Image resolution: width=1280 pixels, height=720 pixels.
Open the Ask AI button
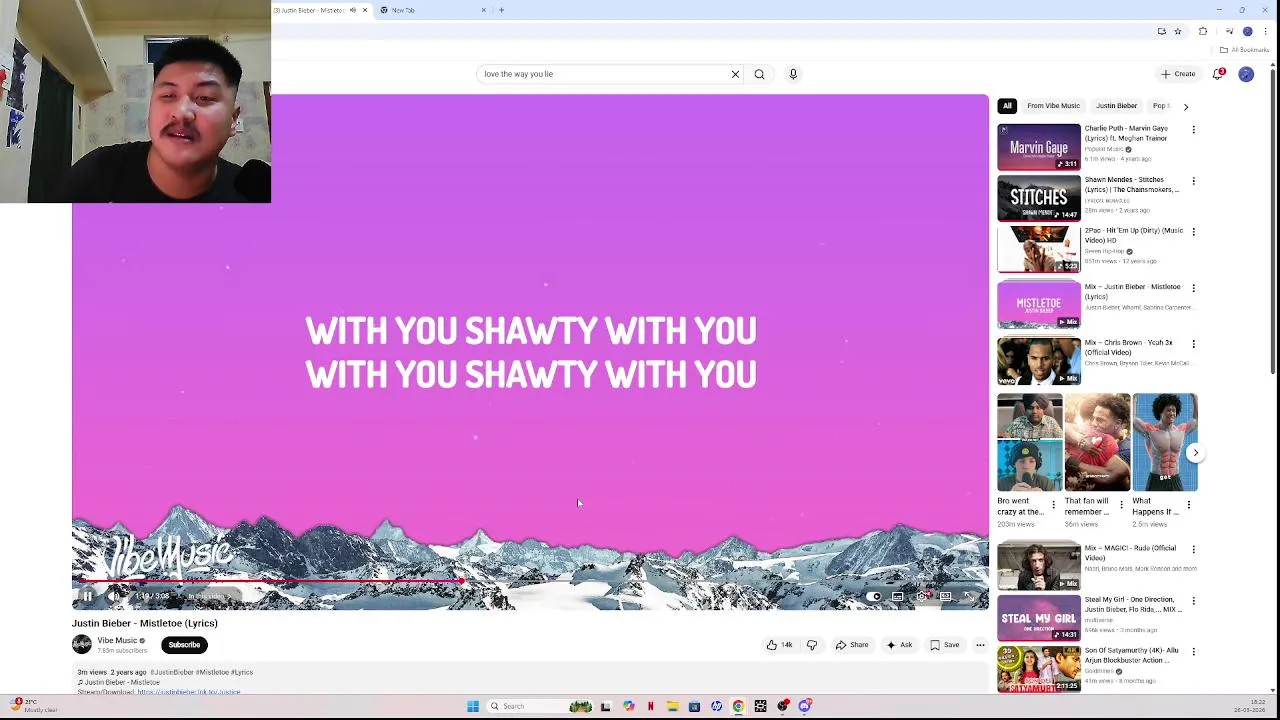click(899, 645)
